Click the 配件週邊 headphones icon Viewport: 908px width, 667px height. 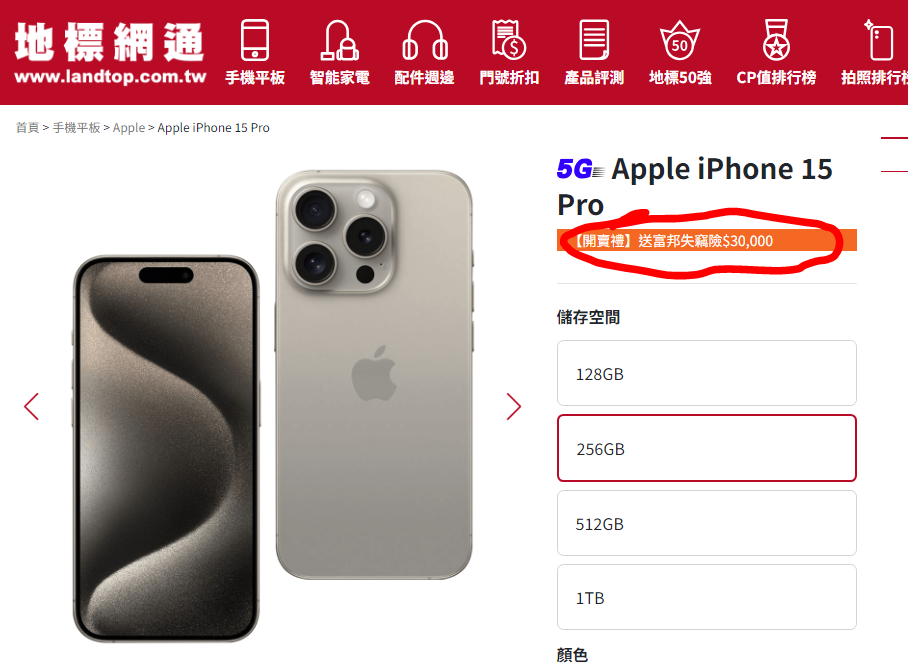(424, 40)
